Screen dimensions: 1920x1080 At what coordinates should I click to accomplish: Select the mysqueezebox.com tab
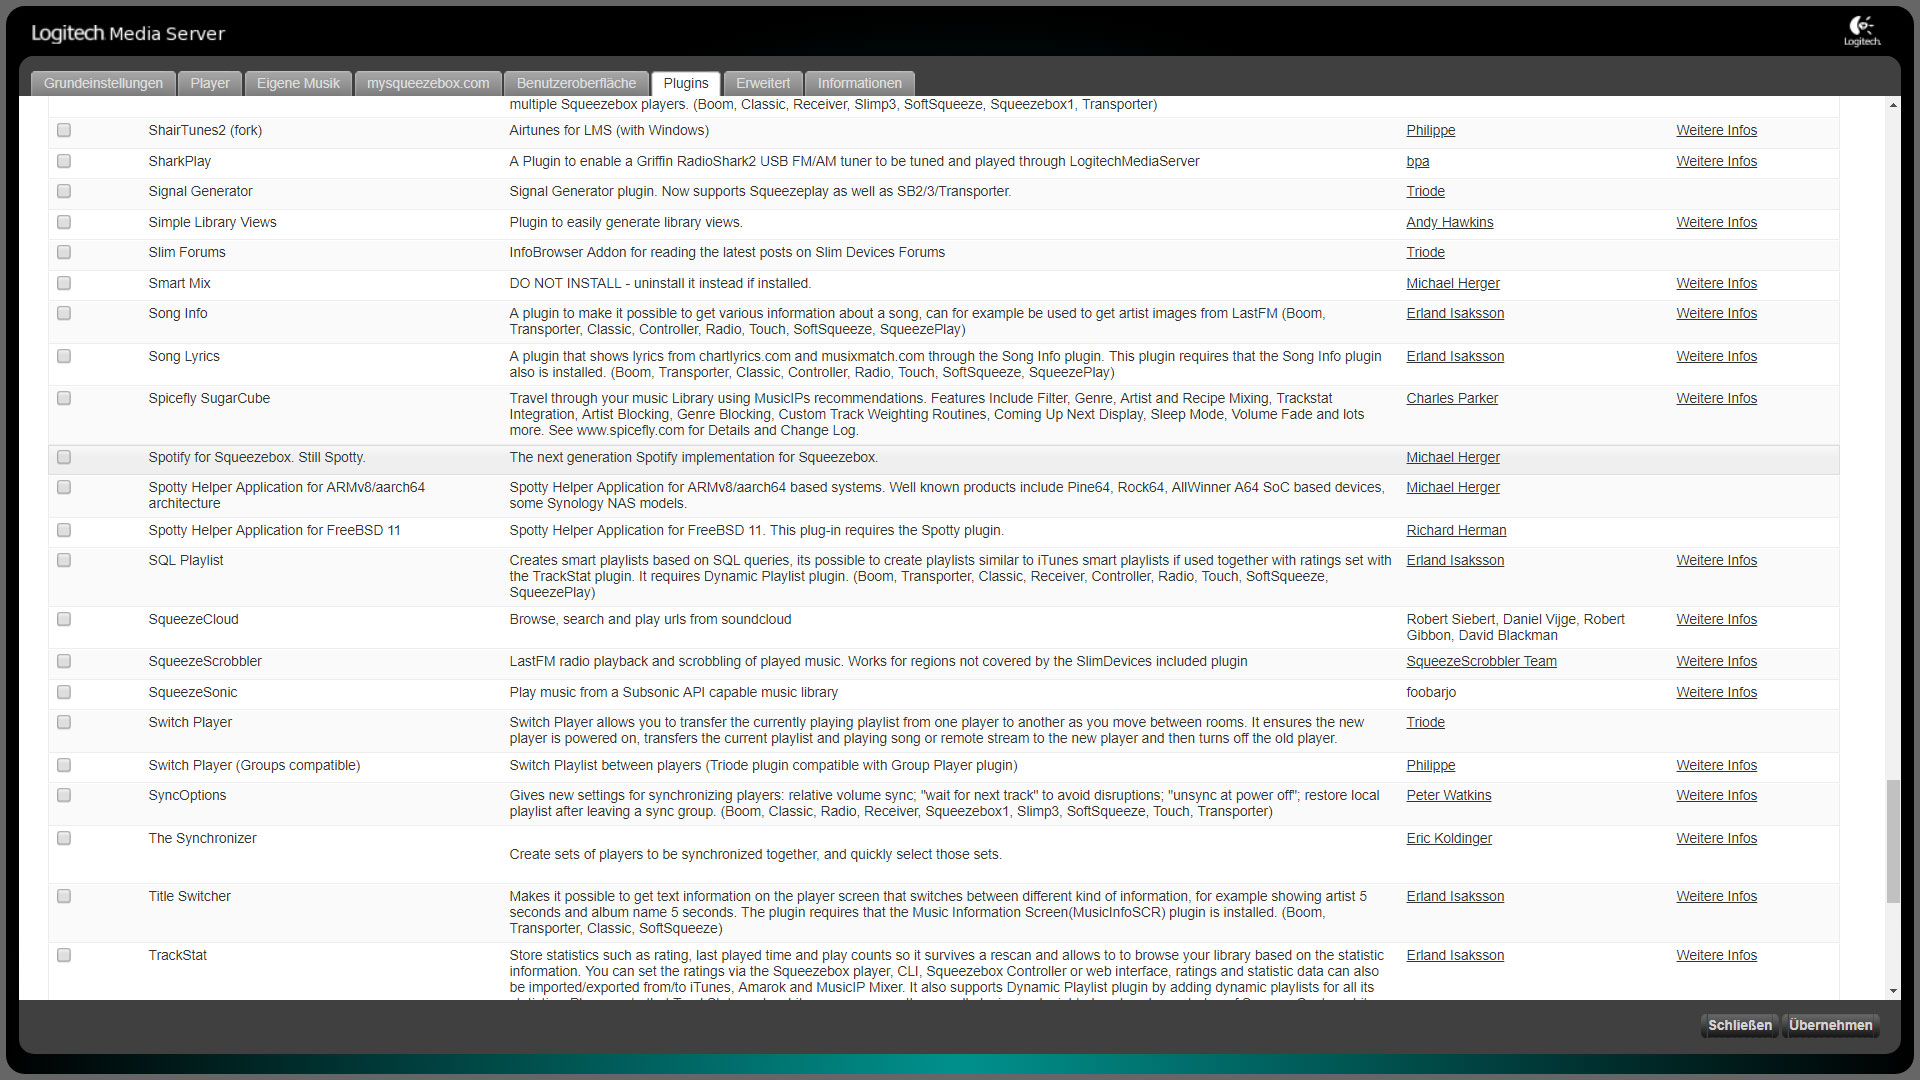pos(428,83)
